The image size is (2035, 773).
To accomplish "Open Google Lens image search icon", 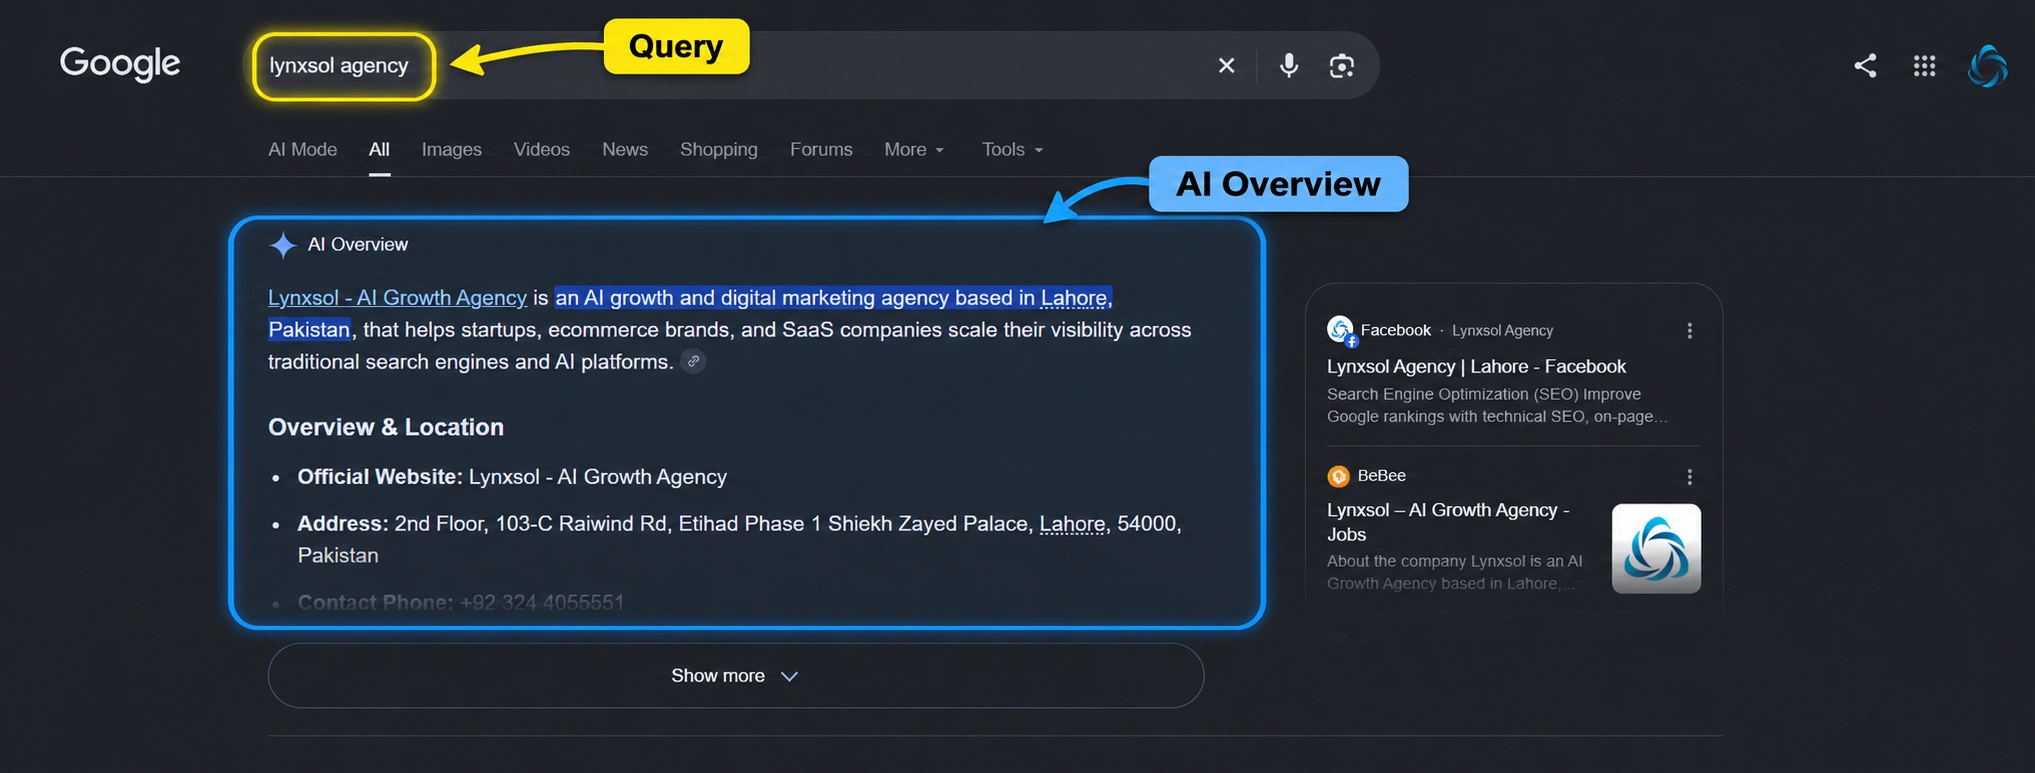I will point(1342,66).
